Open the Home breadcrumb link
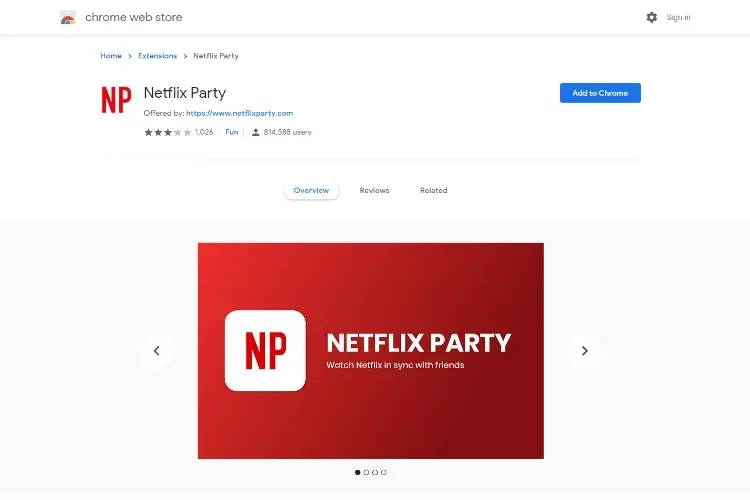This screenshot has width=750, height=500. pos(111,56)
